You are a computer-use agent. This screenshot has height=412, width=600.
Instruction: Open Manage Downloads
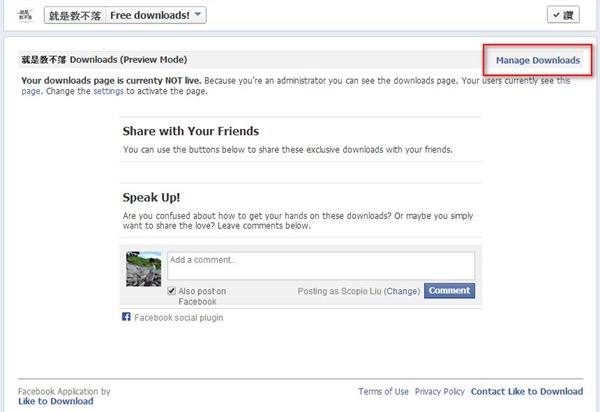tap(537, 60)
